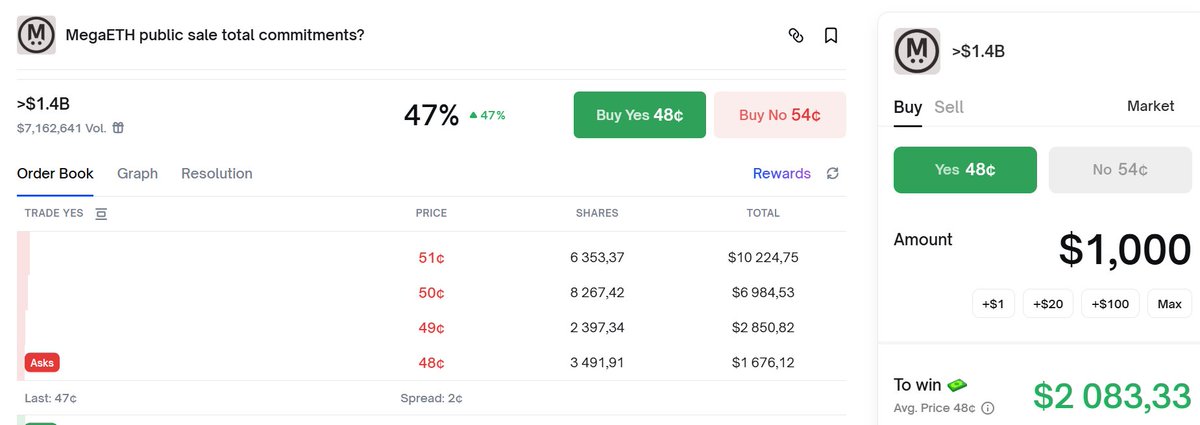This screenshot has width=1200, height=425.
Task: Click the layout icon beside TRADE YES
Action: tap(101, 214)
